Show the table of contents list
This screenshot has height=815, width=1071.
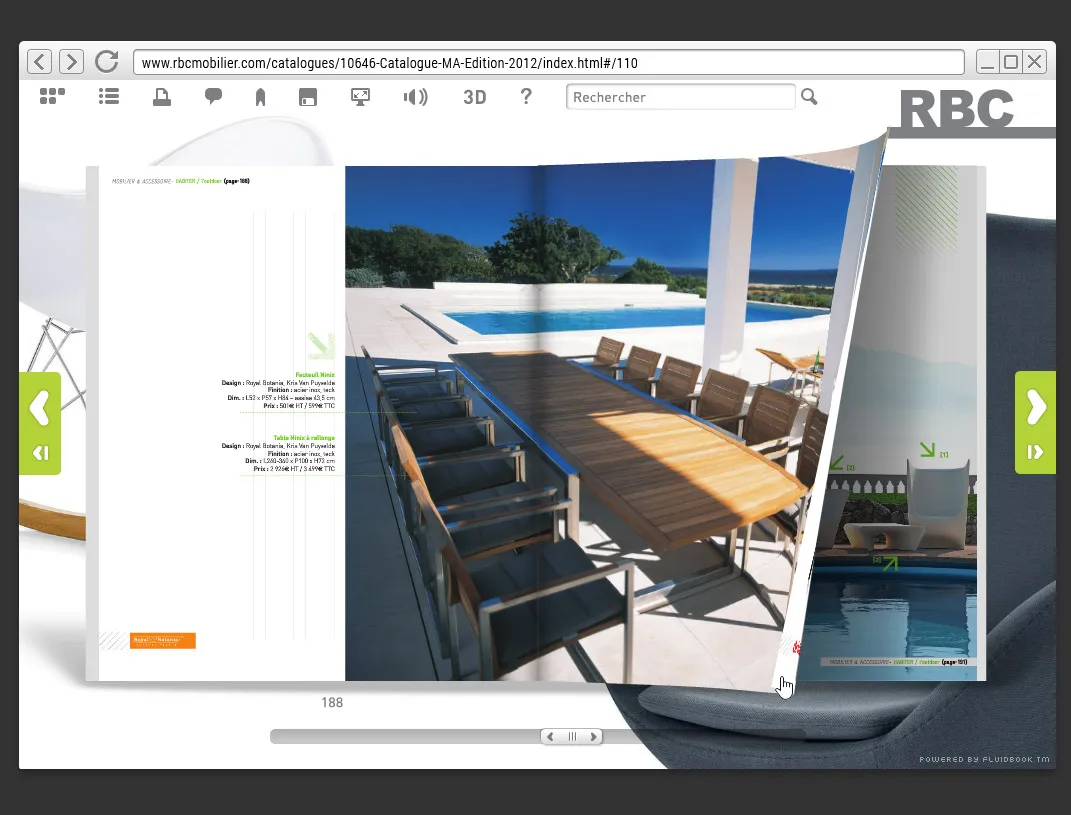click(109, 97)
